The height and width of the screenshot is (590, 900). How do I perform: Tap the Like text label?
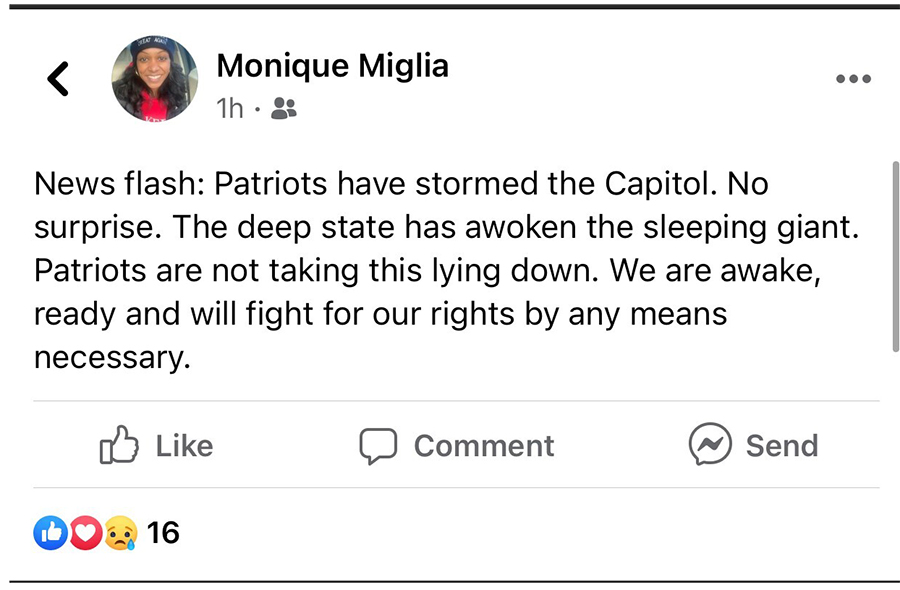pos(184,446)
